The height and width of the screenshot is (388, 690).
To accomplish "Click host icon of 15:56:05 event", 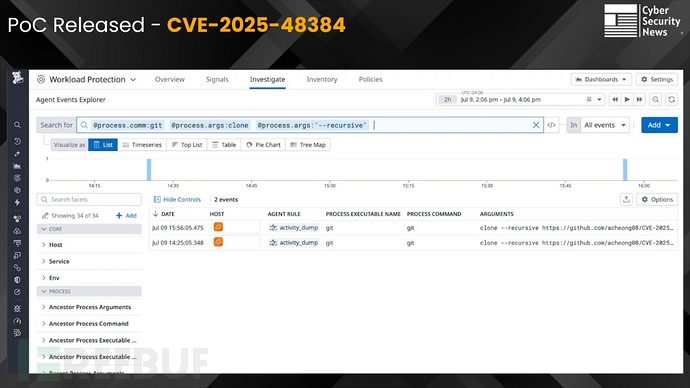I will (x=218, y=227).
